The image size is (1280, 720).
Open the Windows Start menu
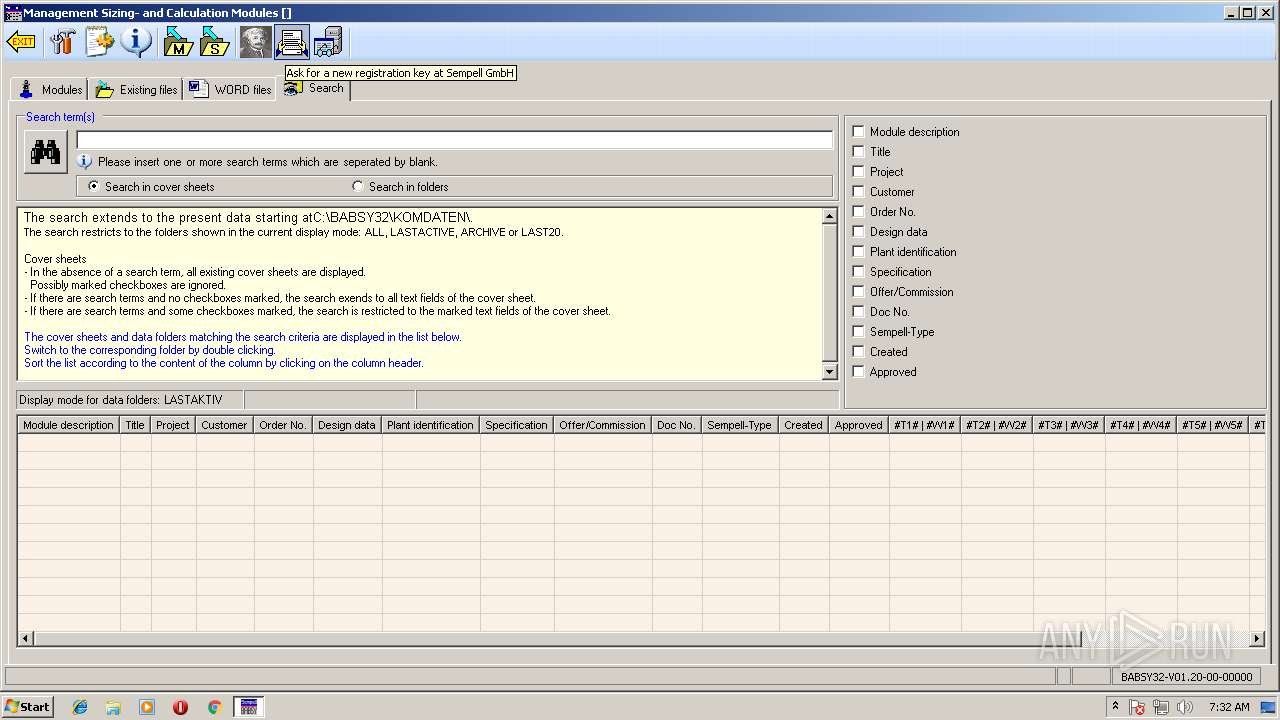pos(27,706)
